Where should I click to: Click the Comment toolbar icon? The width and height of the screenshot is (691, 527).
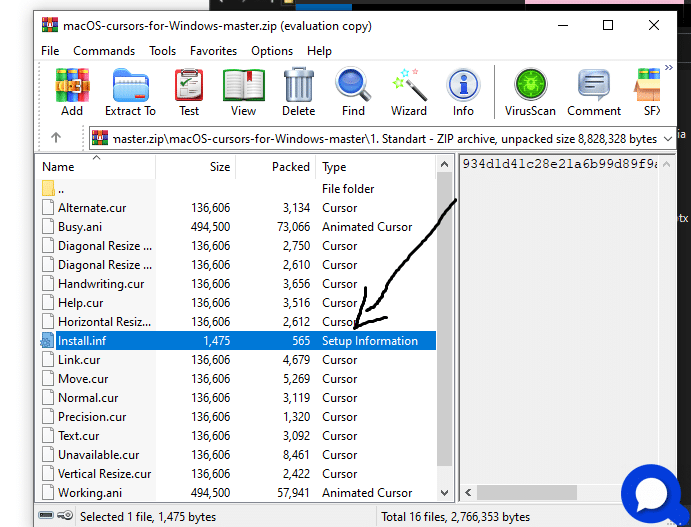(594, 92)
